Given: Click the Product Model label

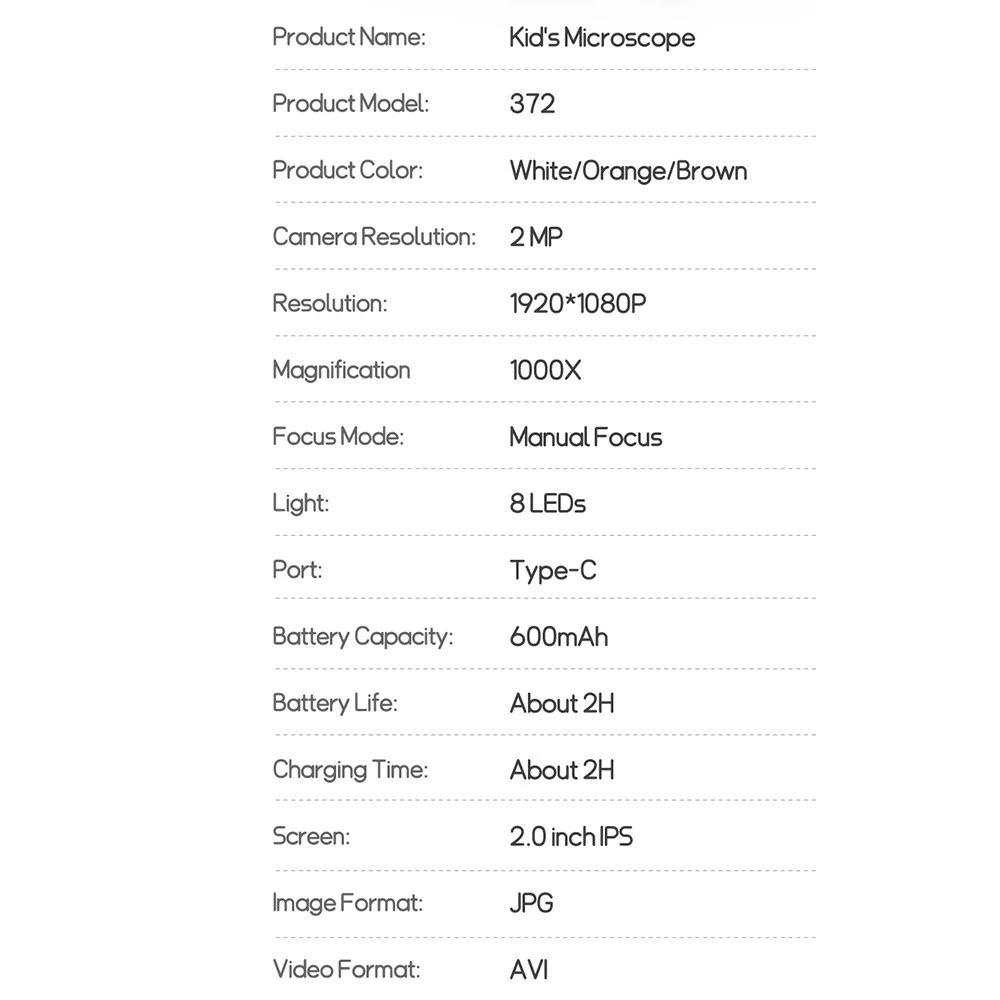Looking at the screenshot, I should pos(351,103).
